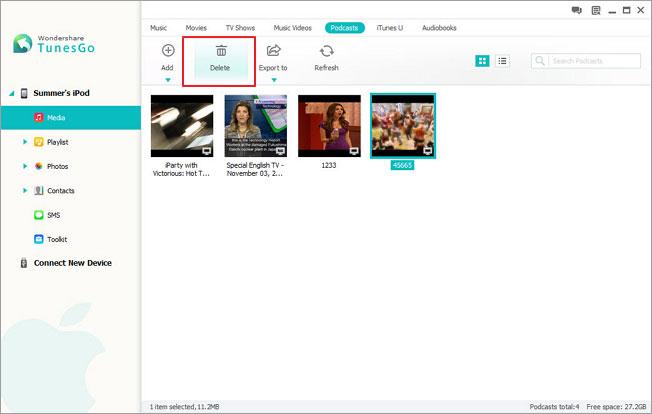Click Podcasts total:4 in status bar
The width and height of the screenshot is (652, 414).
(x=554, y=407)
